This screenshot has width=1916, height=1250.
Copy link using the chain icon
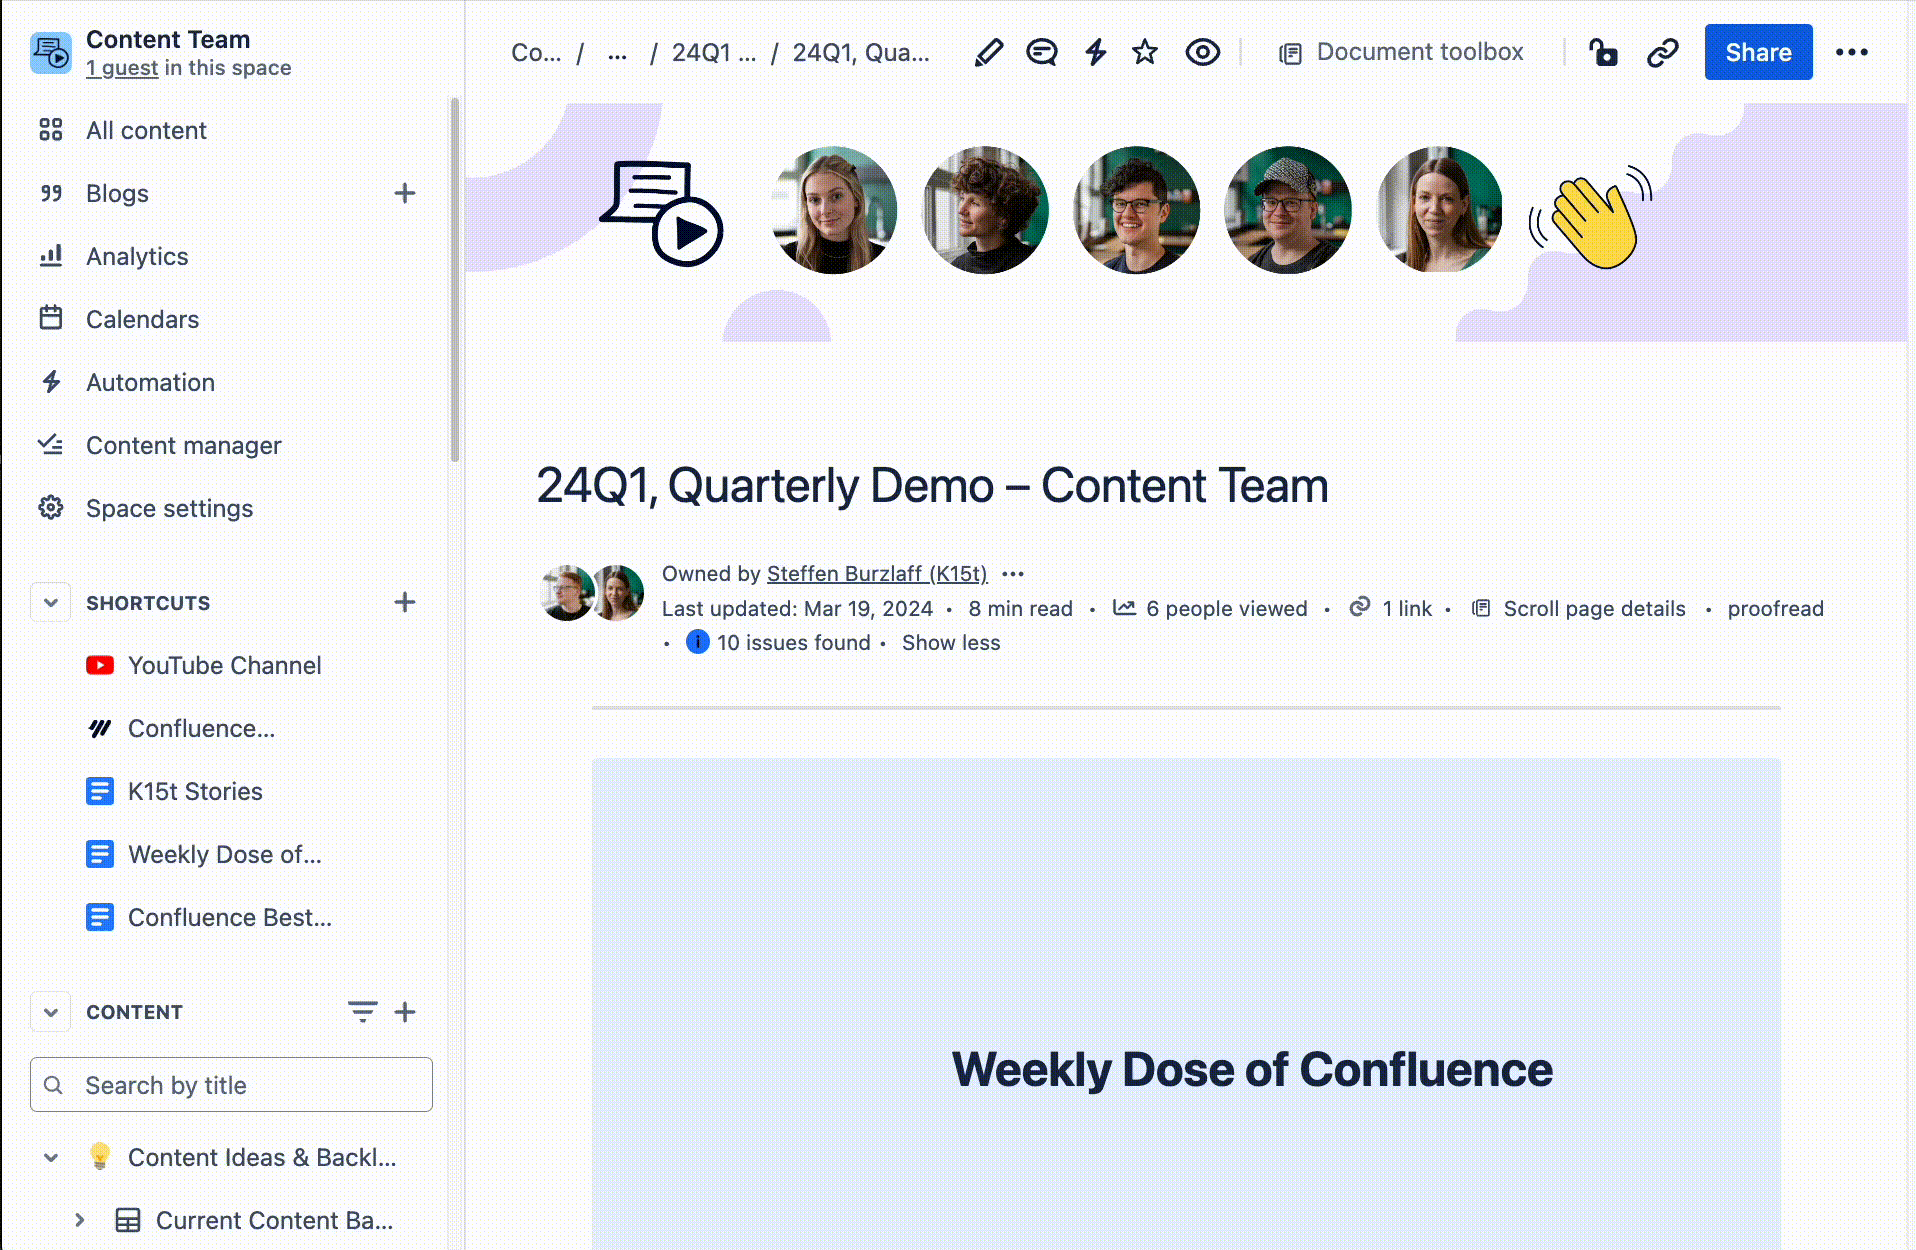(x=1662, y=52)
